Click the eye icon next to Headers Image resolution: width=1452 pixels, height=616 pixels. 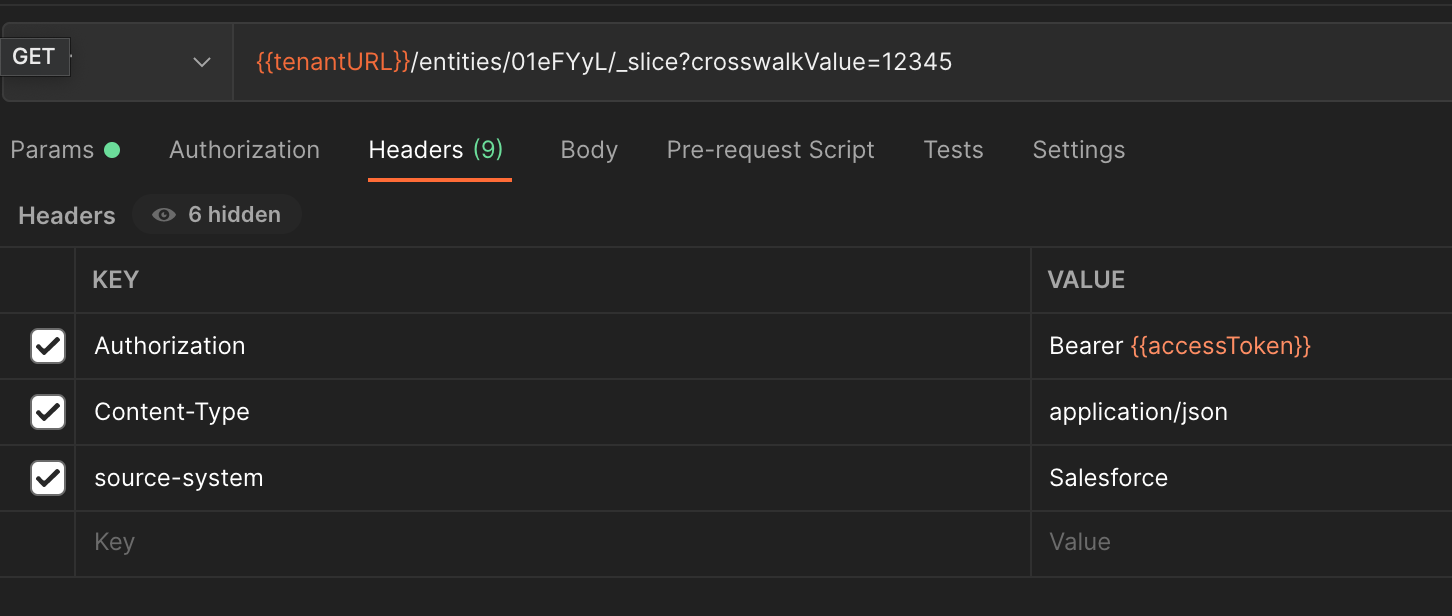(x=163, y=213)
